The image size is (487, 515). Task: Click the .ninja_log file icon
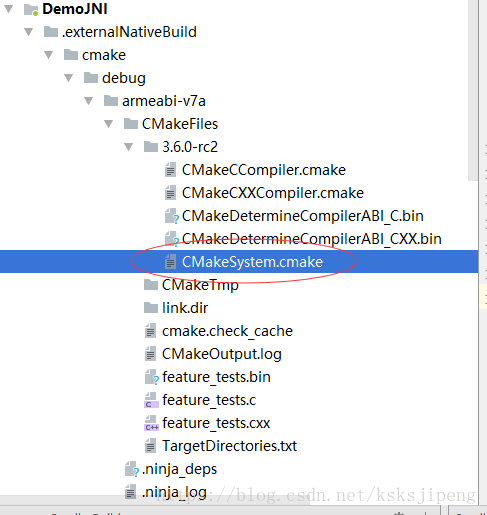point(130,492)
